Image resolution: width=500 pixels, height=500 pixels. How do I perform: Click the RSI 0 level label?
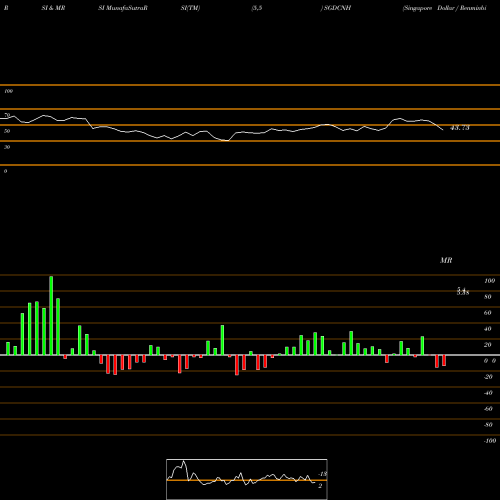5,171
